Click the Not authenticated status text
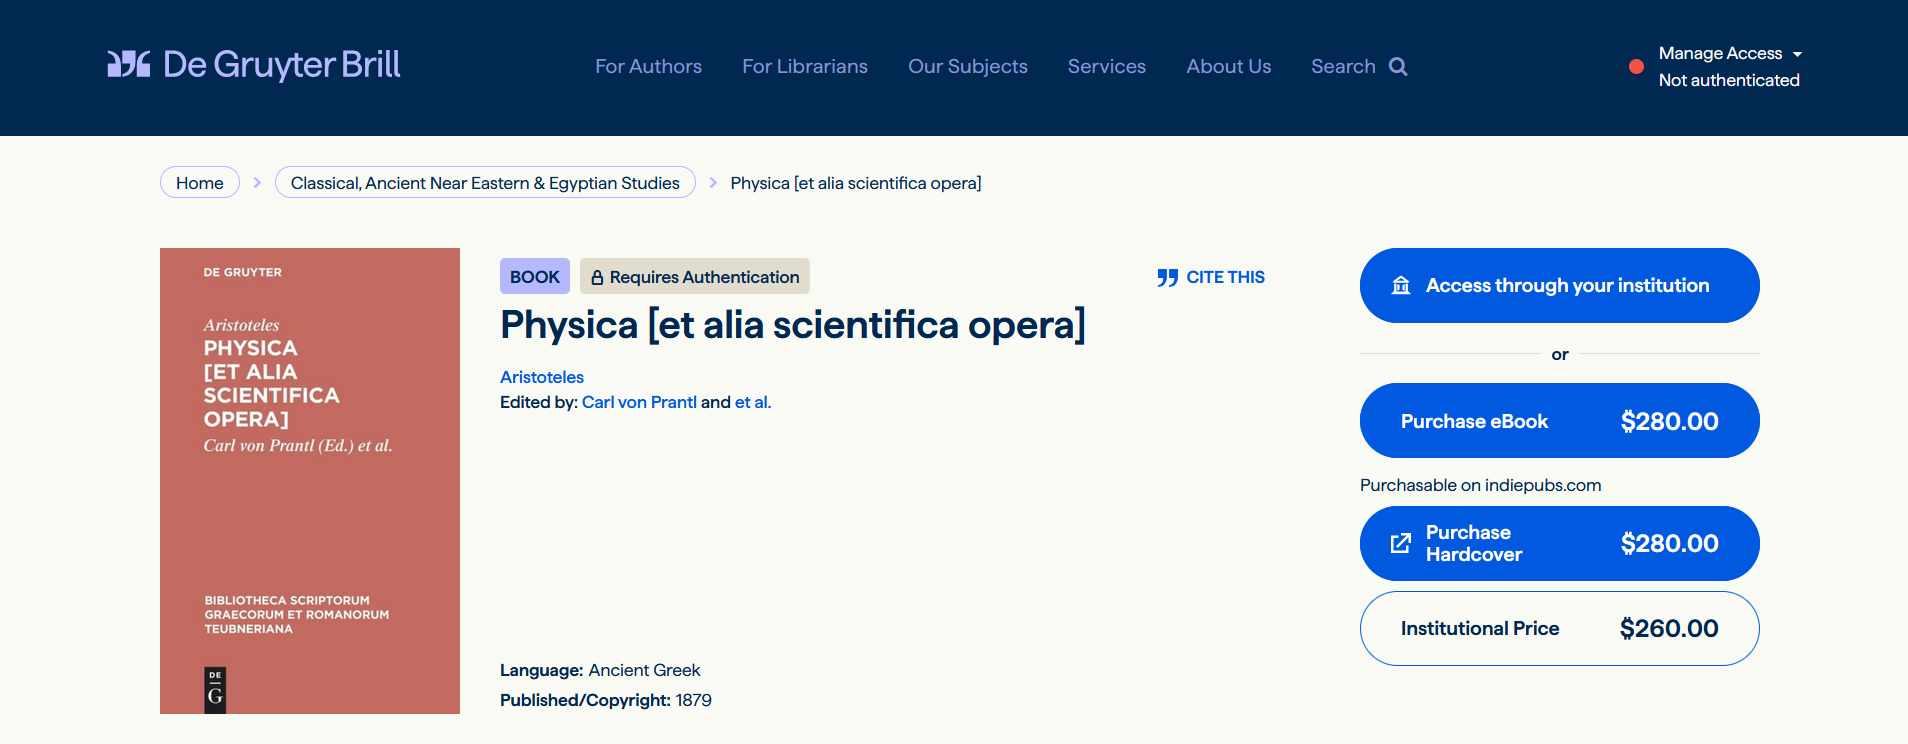Screen dimensions: 1908x744 (x=1729, y=80)
